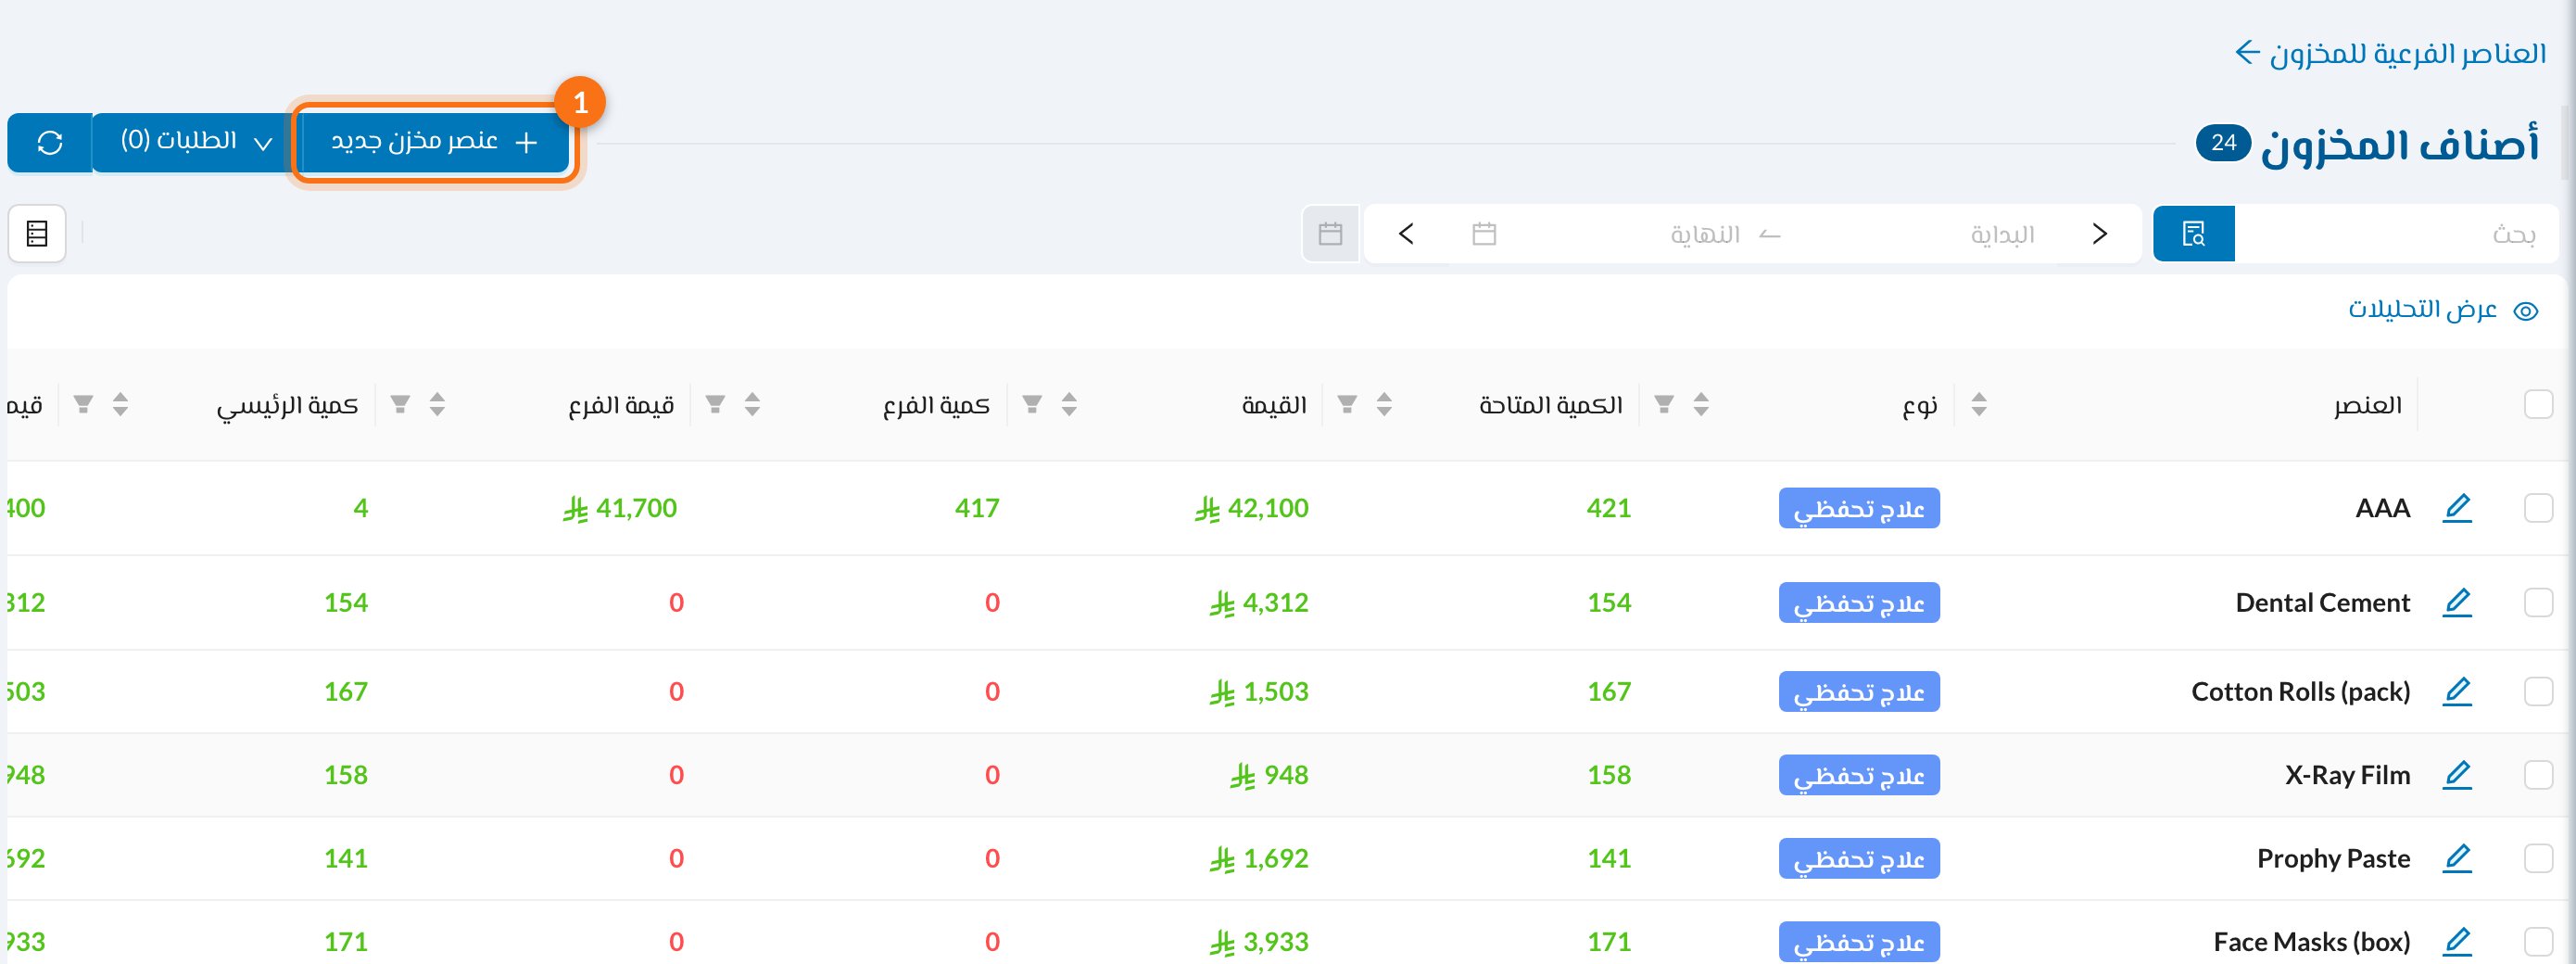
Task: Edit the AAA item with pencil icon
Action: 2457,508
